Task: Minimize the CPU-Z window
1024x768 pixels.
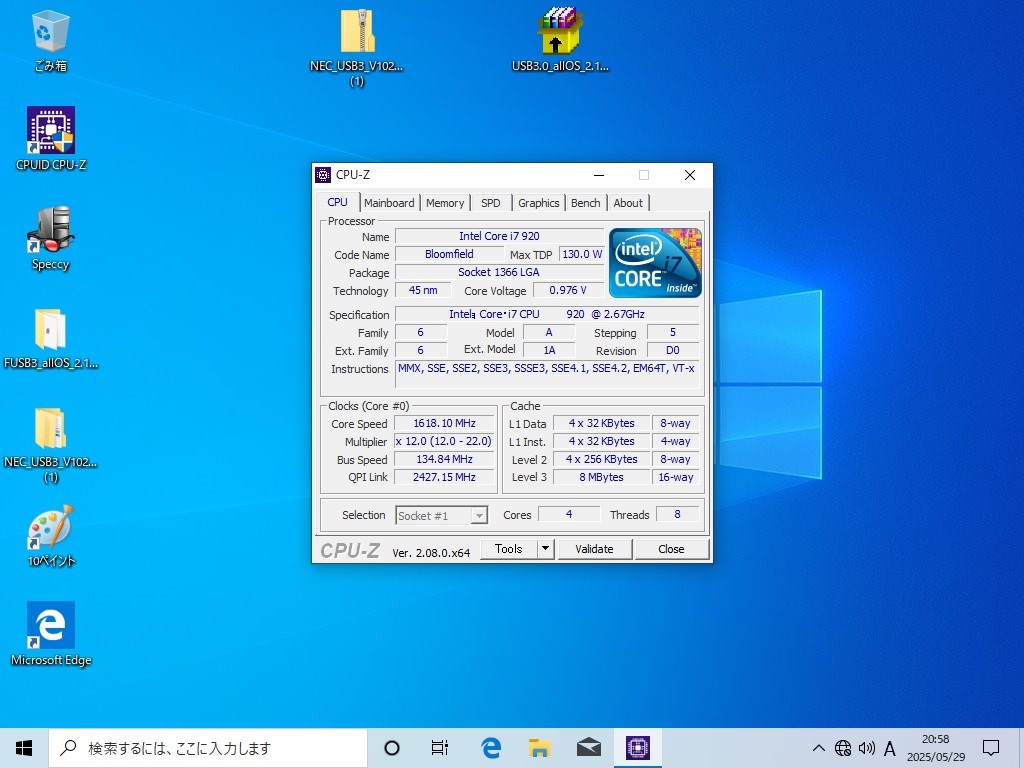Action: click(x=599, y=175)
